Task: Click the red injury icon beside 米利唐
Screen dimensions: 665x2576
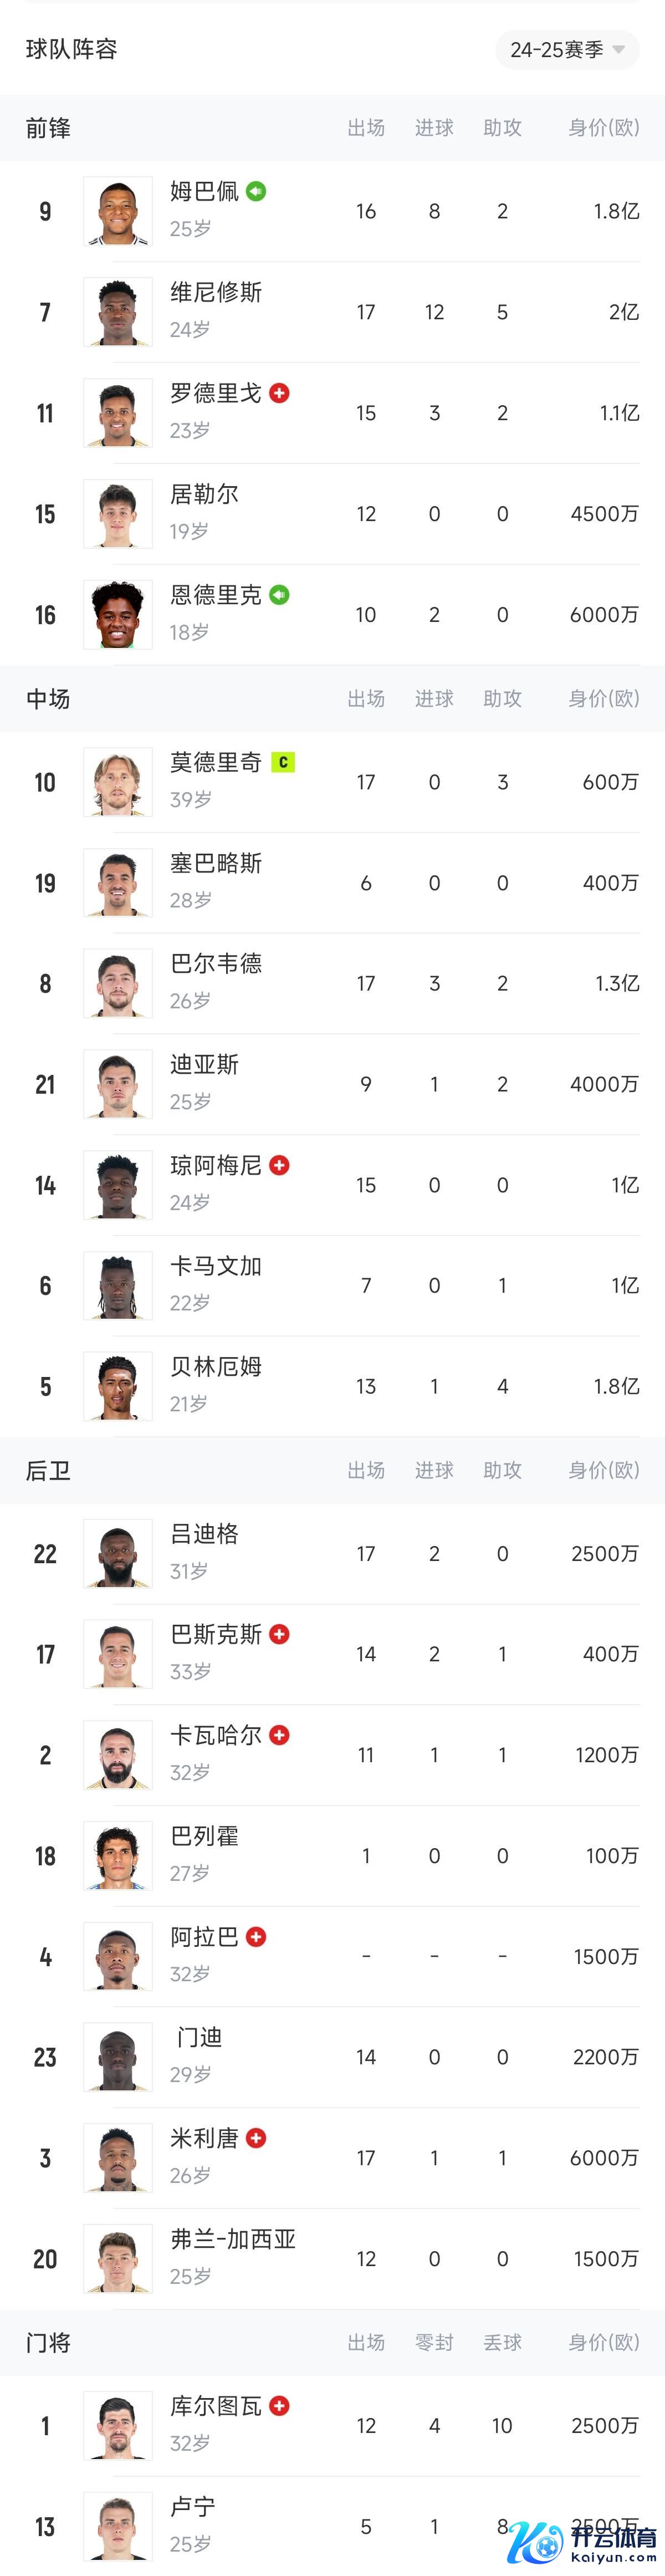Action: click(256, 2138)
